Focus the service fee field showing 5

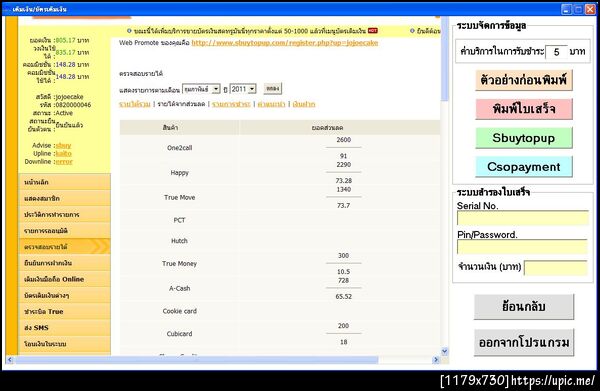coord(556,52)
